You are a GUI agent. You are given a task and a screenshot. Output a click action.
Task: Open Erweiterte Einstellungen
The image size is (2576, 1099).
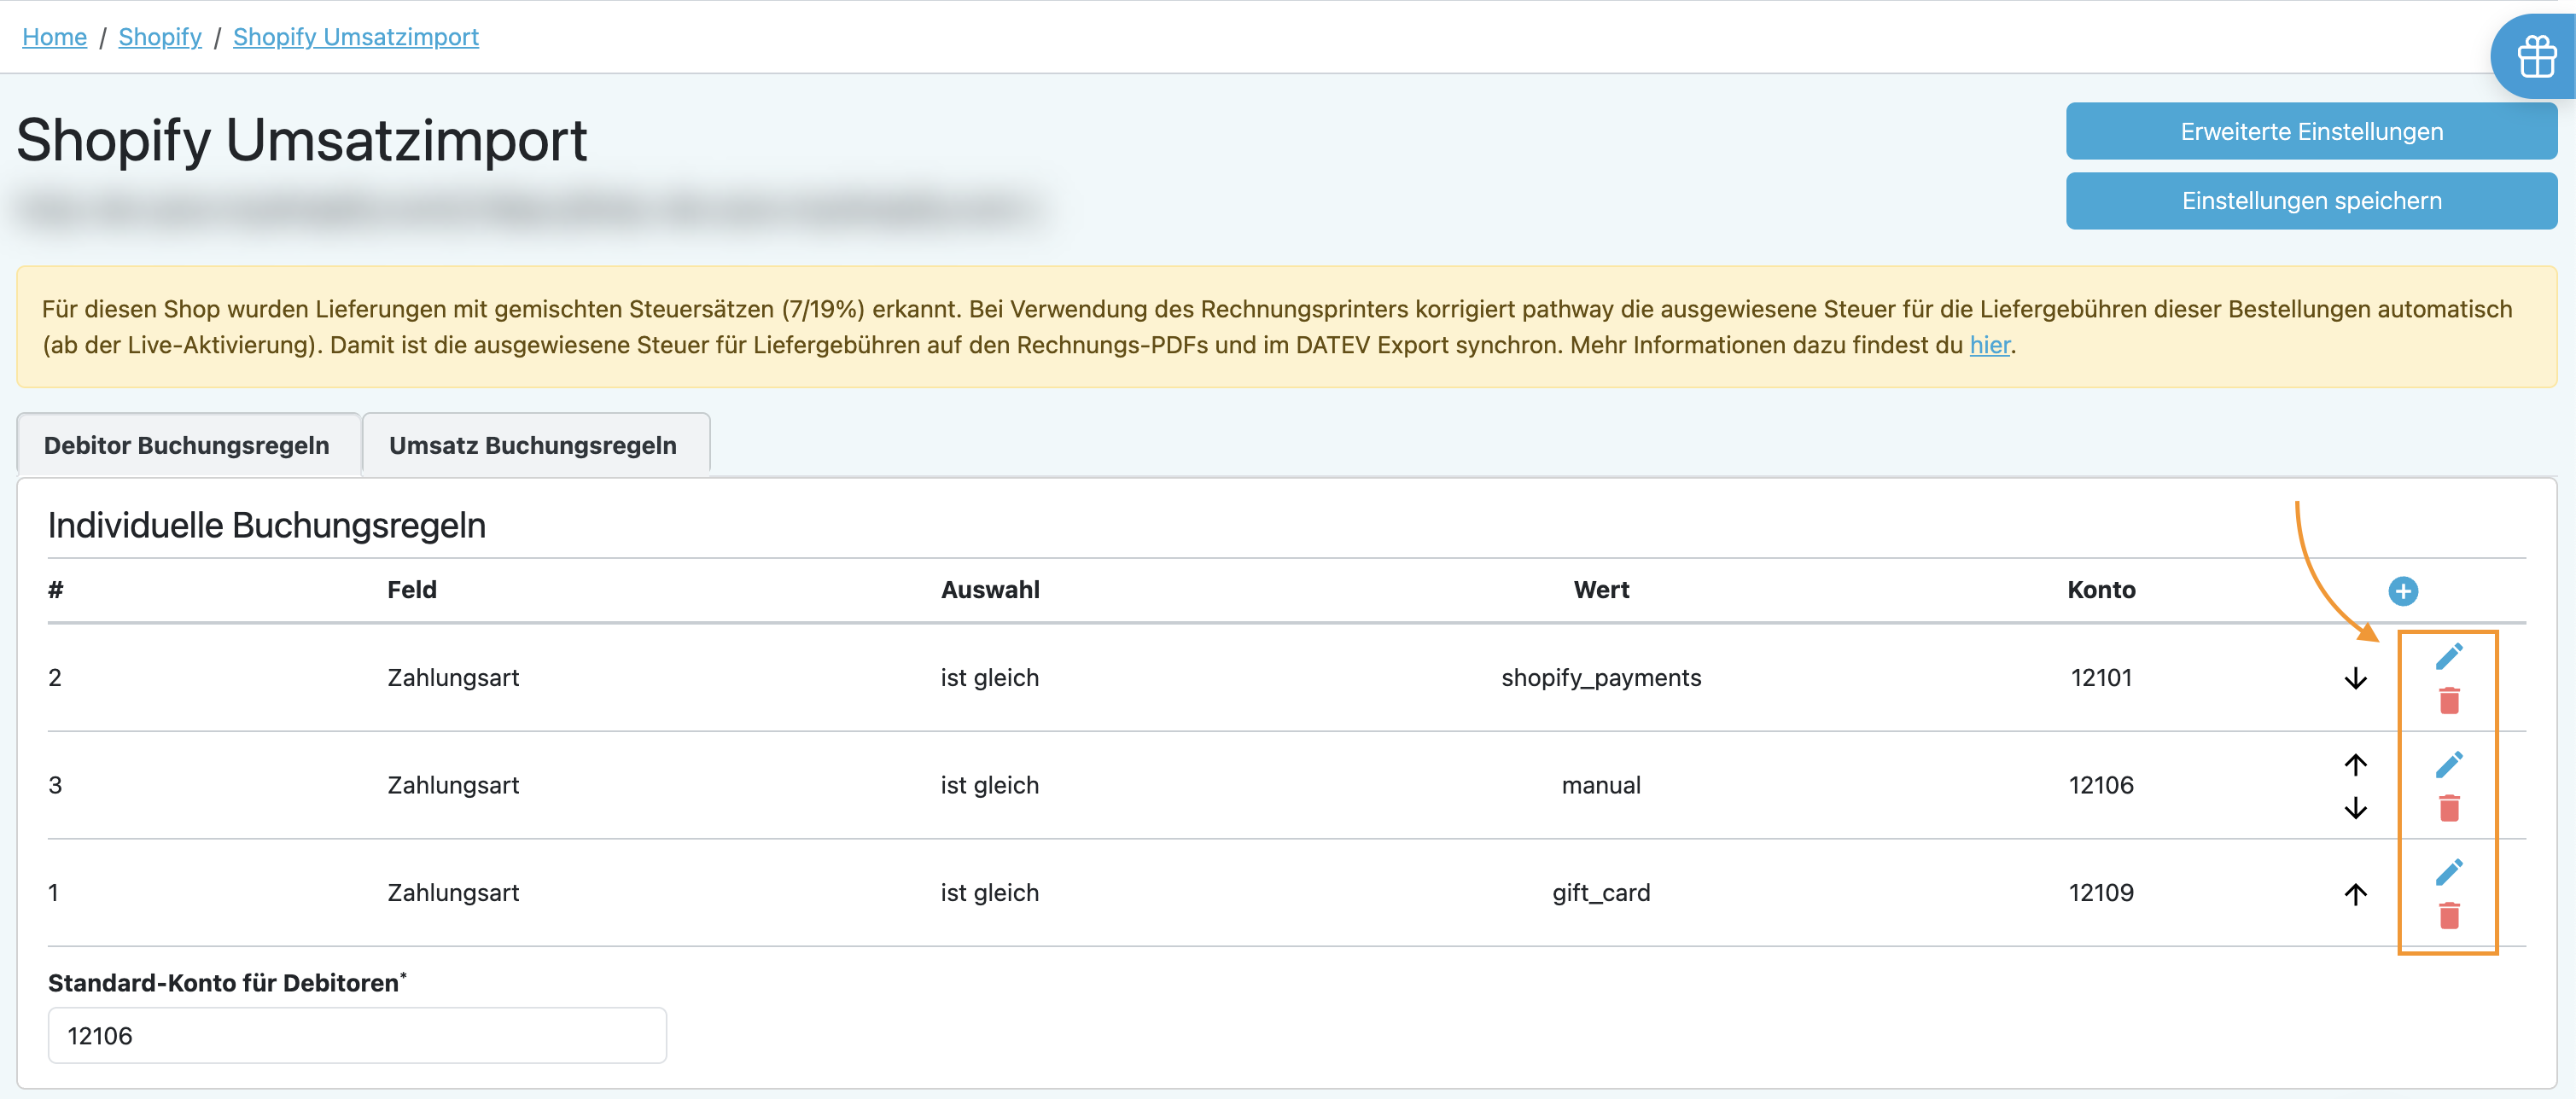pos(2310,131)
